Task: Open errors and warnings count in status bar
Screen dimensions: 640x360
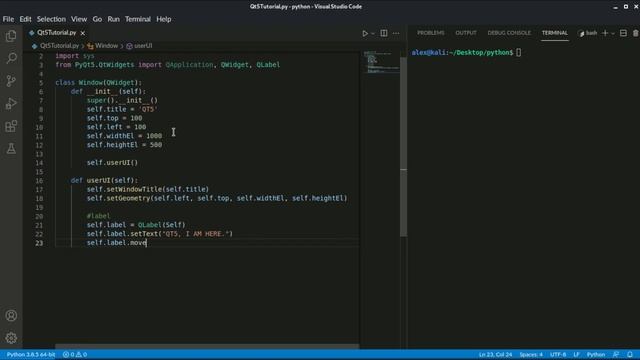Action: [x=75, y=354]
